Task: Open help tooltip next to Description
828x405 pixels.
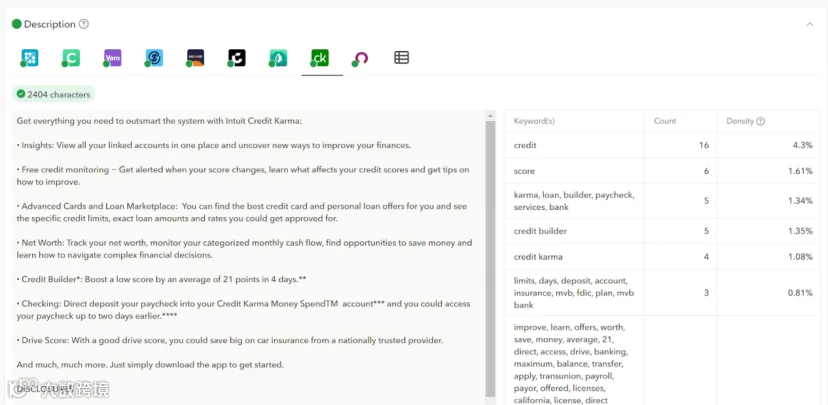Action: [x=83, y=24]
